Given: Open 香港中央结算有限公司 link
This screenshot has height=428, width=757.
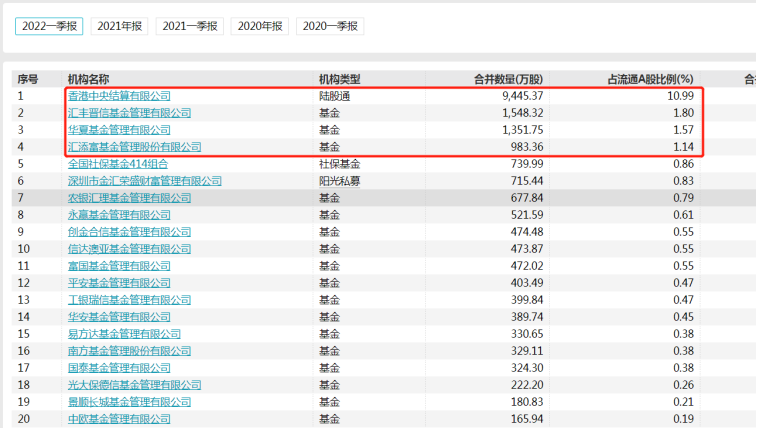Looking at the screenshot, I should [119, 96].
